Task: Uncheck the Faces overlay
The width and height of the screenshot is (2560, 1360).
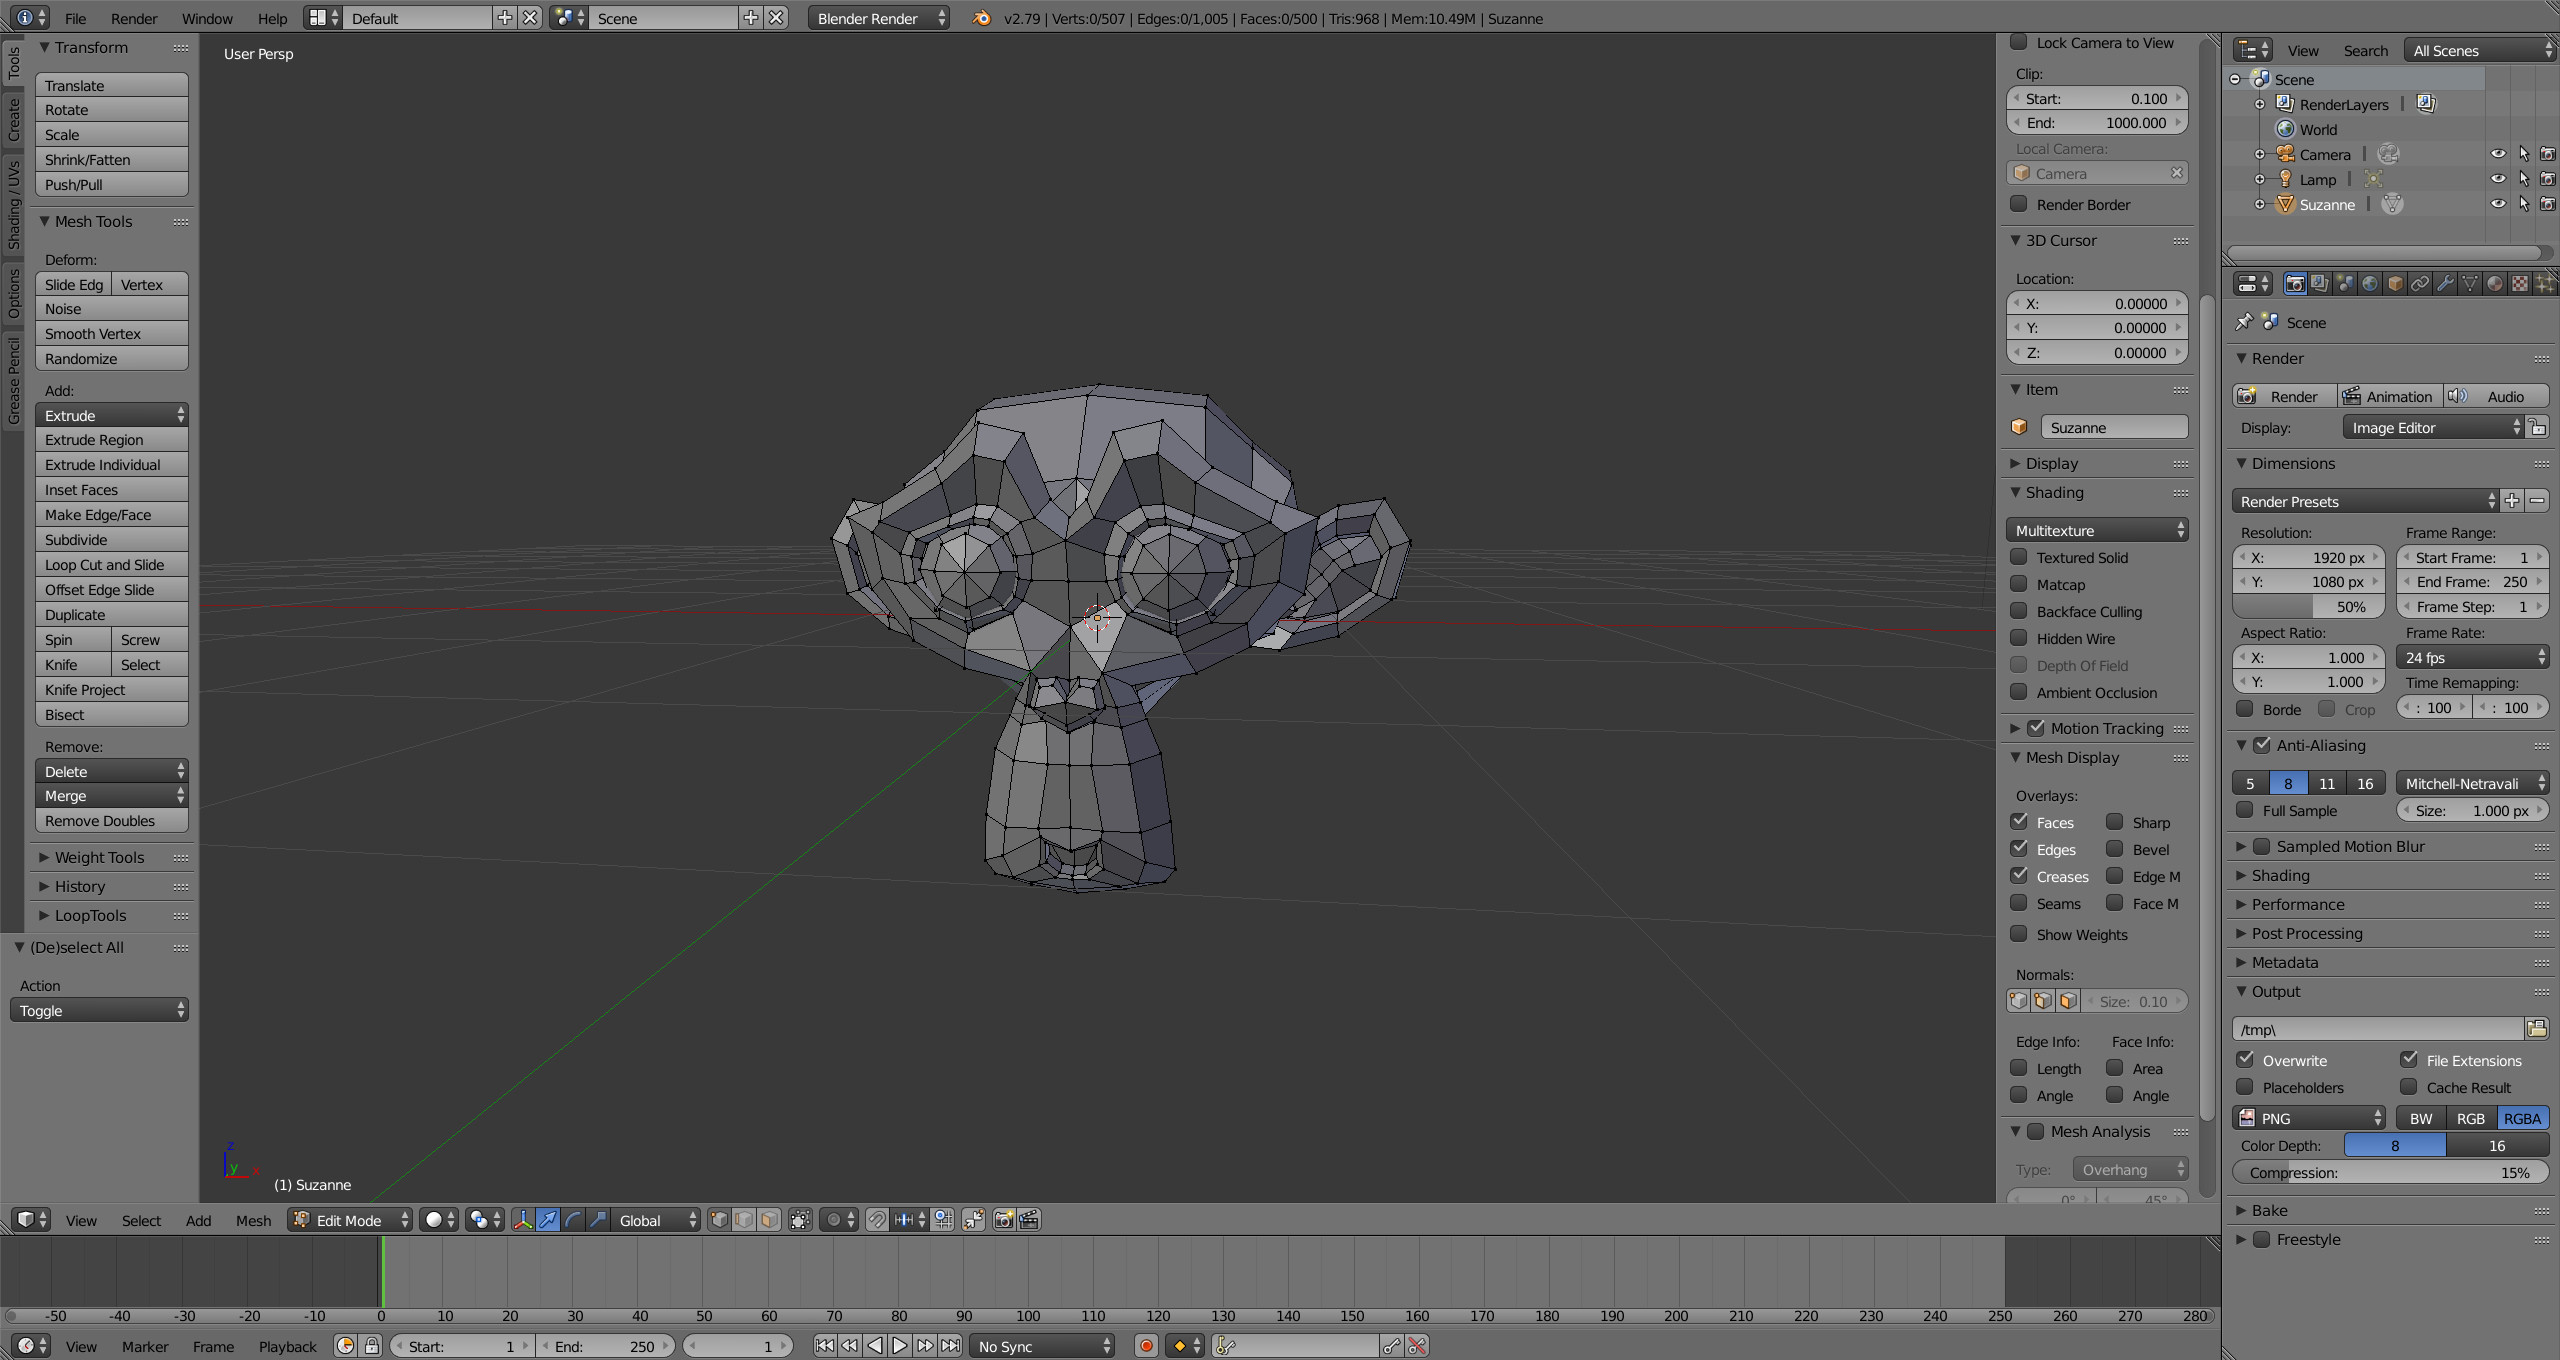Action: pyautogui.click(x=2019, y=822)
